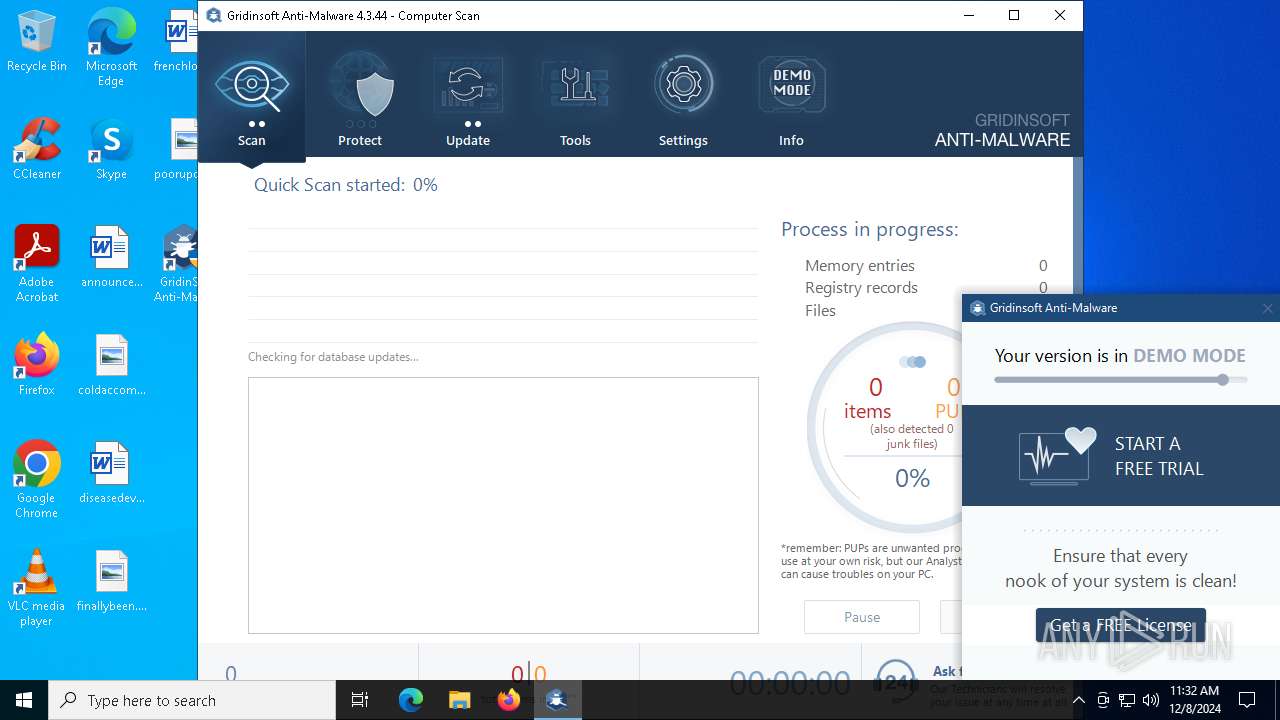Screen dimensions: 1280x720
Task: Open Recycle Bin on desktop
Action: point(37,42)
